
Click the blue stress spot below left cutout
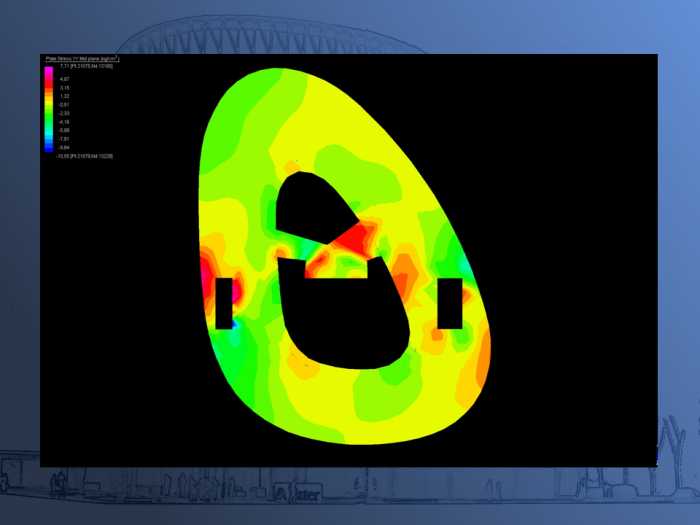pos(233,325)
